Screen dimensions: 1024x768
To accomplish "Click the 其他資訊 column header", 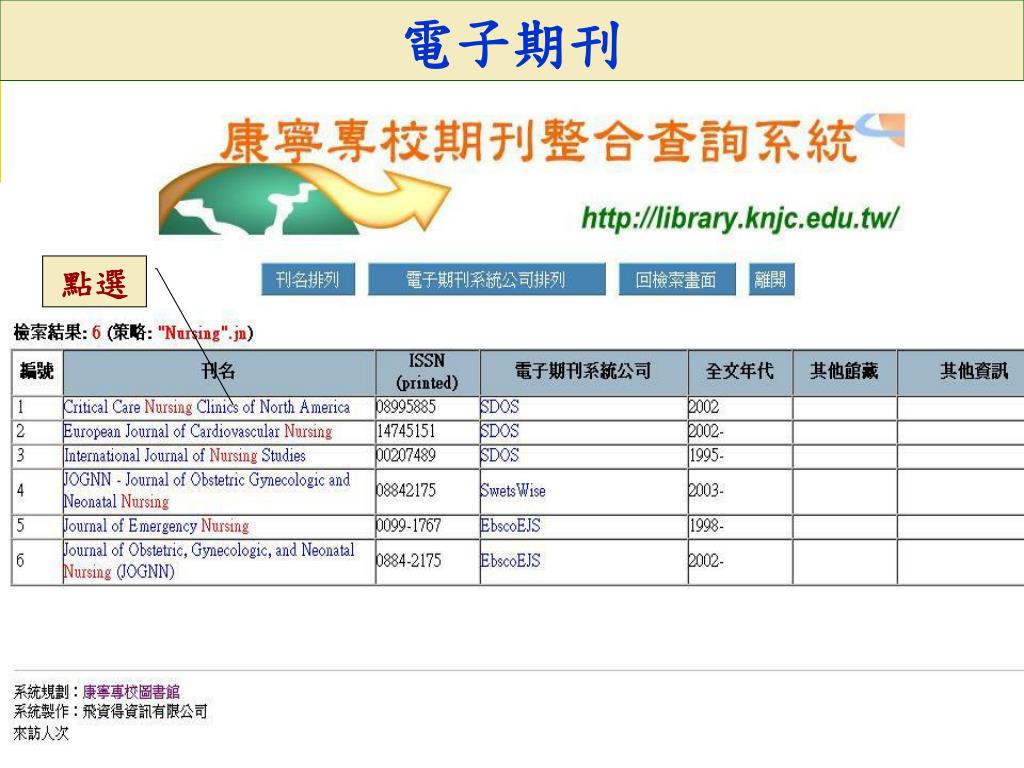I will (961, 372).
